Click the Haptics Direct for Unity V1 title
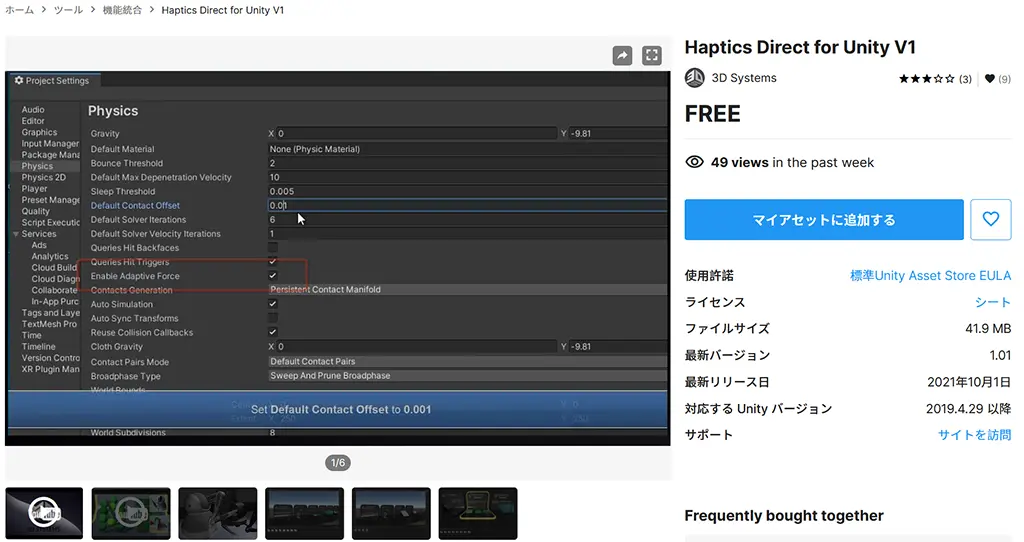Viewport: 1024px width, 542px height. [x=800, y=47]
